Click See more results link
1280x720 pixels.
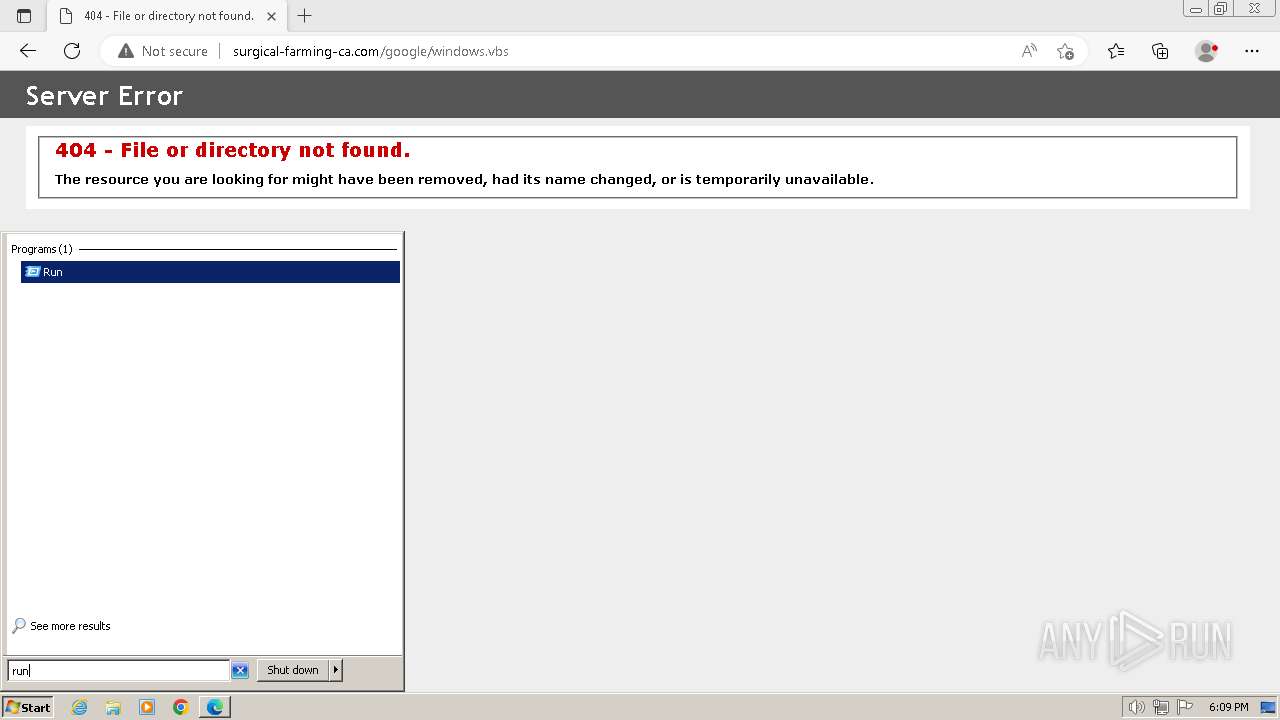[x=61, y=626]
